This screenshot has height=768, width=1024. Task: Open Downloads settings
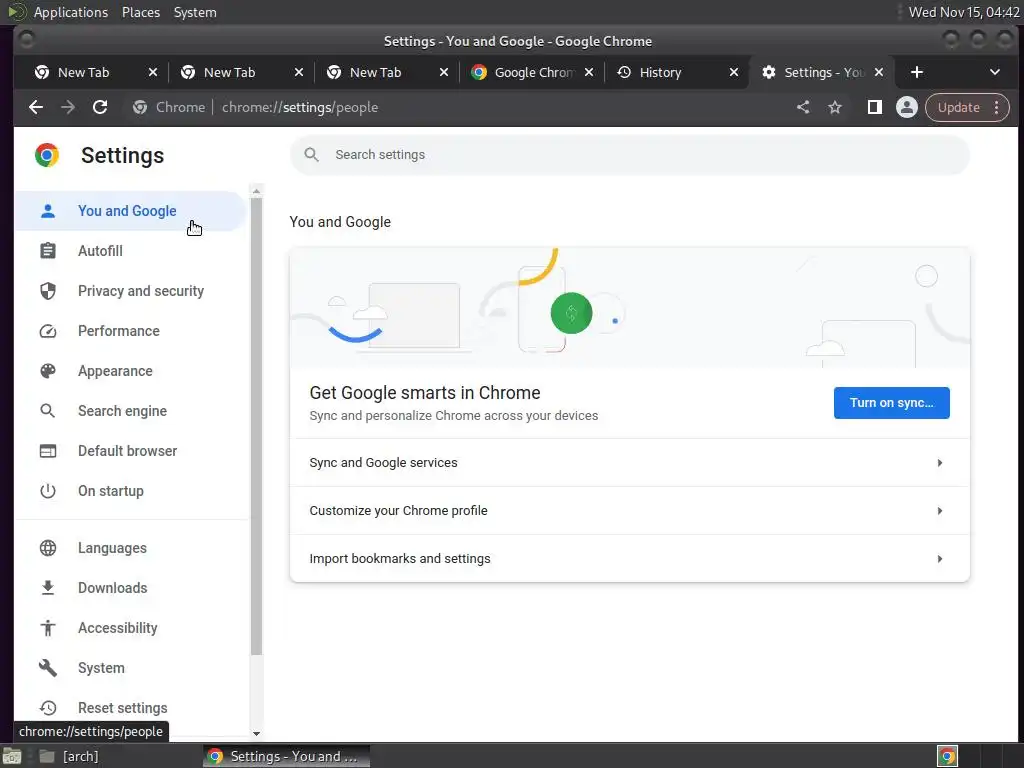pos(130,588)
